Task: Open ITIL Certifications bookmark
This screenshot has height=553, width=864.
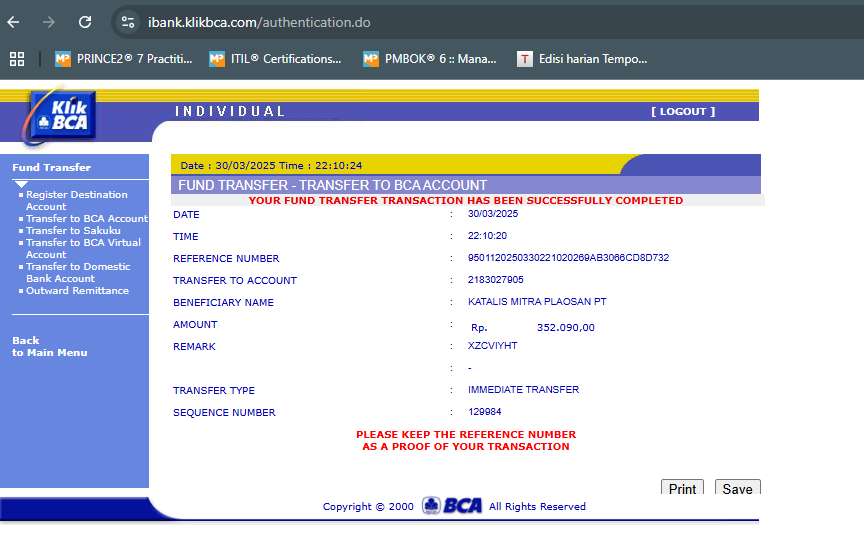Action: click(276, 59)
